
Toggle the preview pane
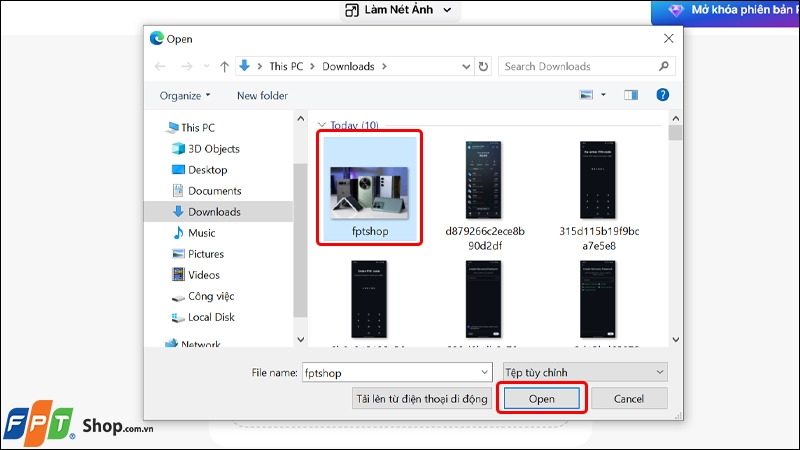631,95
